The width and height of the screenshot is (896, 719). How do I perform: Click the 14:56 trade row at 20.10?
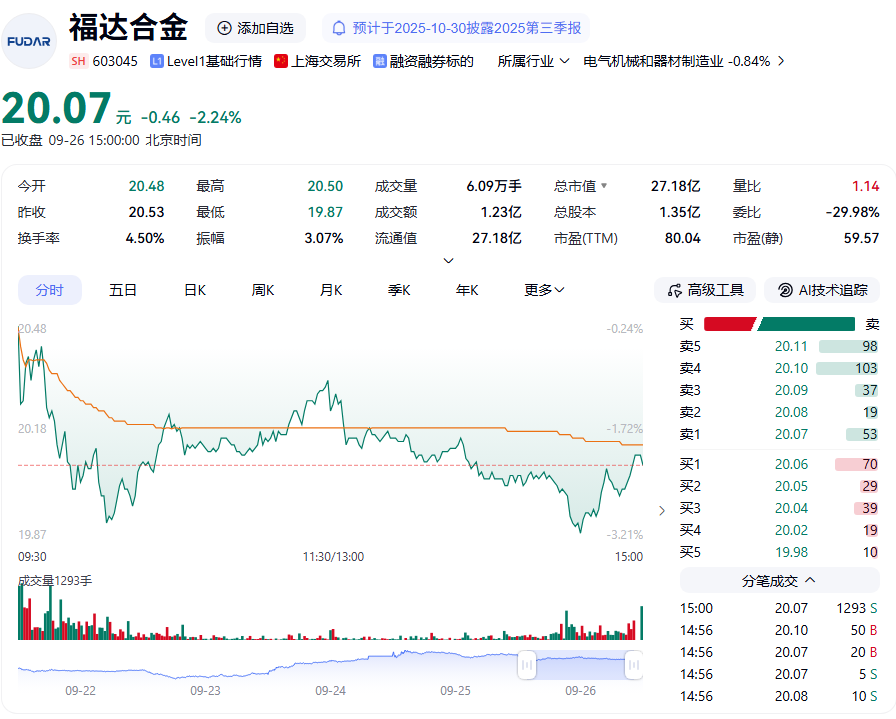pos(779,630)
